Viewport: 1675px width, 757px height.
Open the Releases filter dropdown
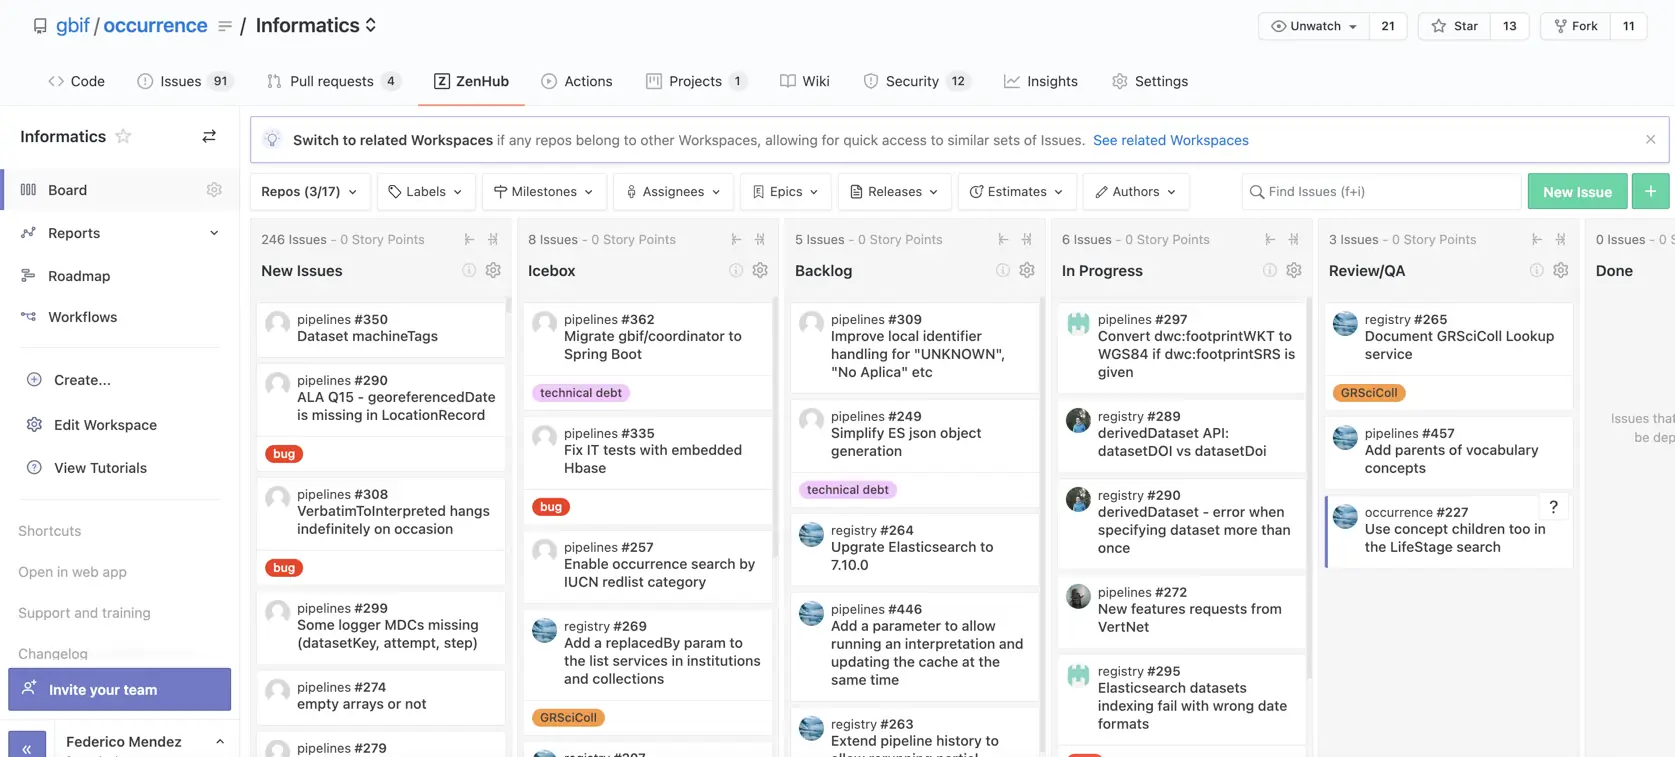(x=894, y=191)
